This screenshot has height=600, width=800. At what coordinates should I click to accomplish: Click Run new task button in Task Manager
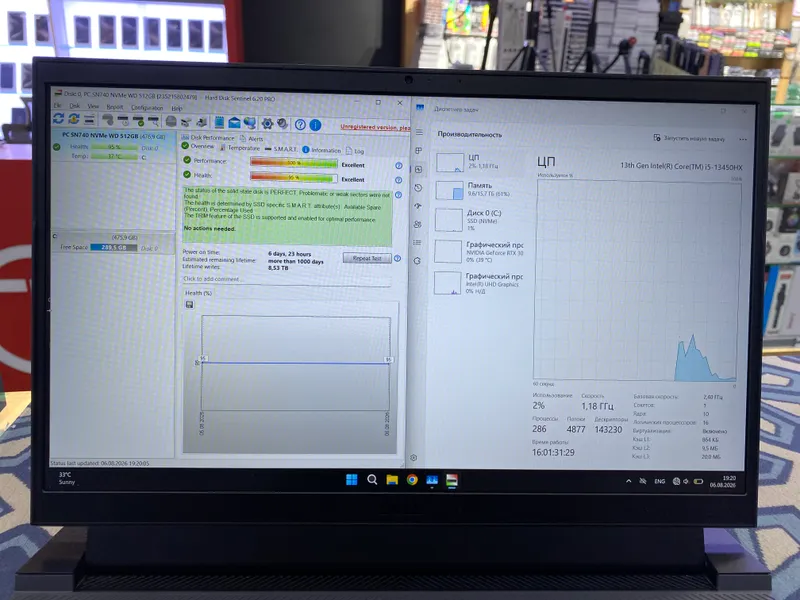point(689,138)
